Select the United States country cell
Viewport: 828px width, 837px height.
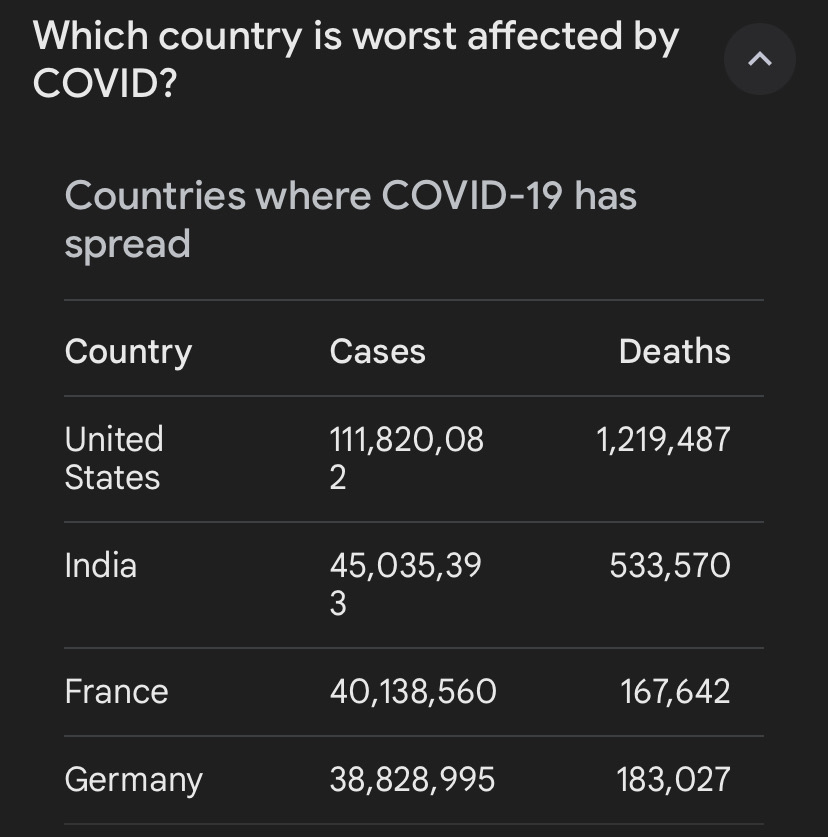[113, 458]
